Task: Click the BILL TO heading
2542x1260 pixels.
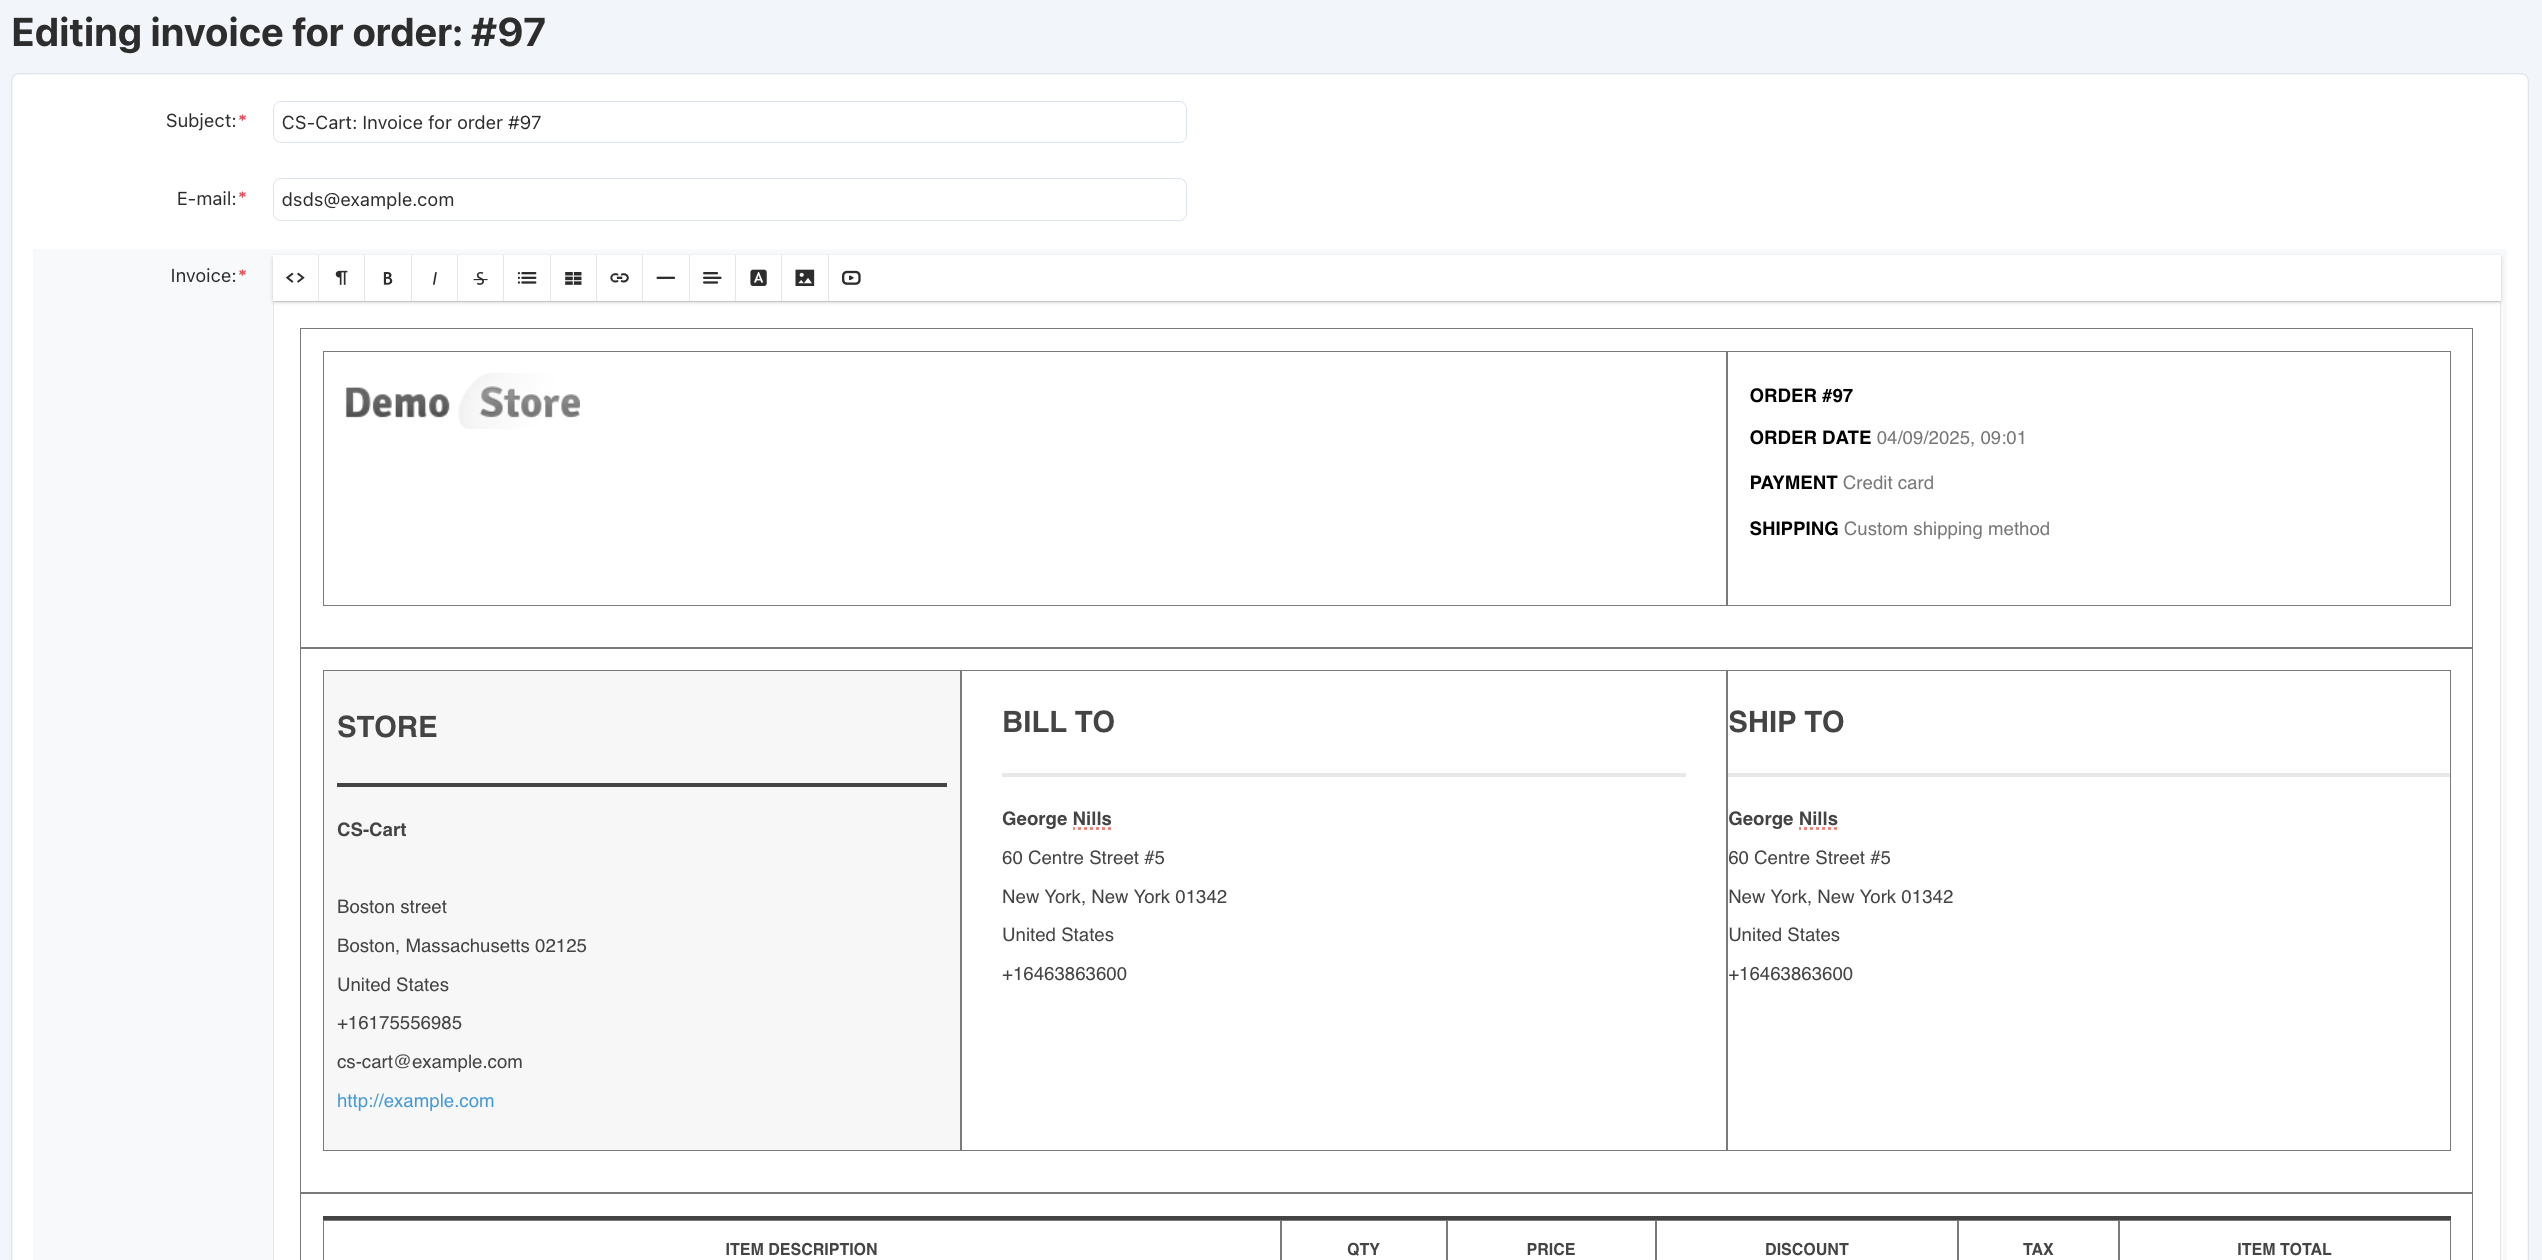Action: click(x=1058, y=722)
